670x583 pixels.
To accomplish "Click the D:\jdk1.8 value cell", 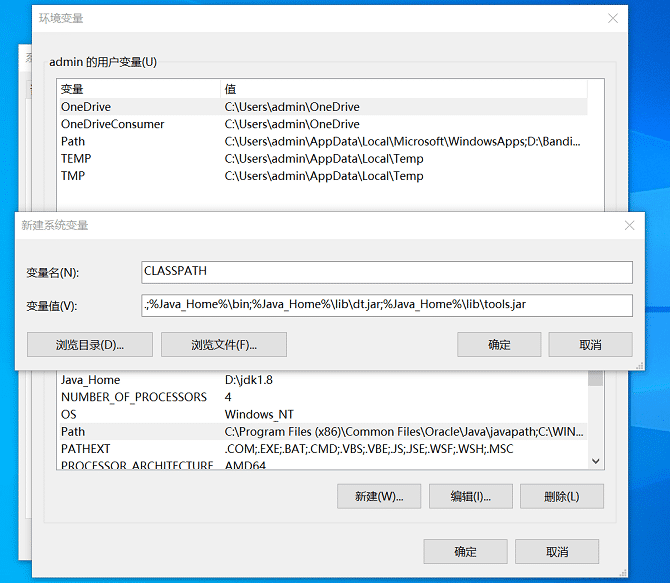I will tap(249, 380).
